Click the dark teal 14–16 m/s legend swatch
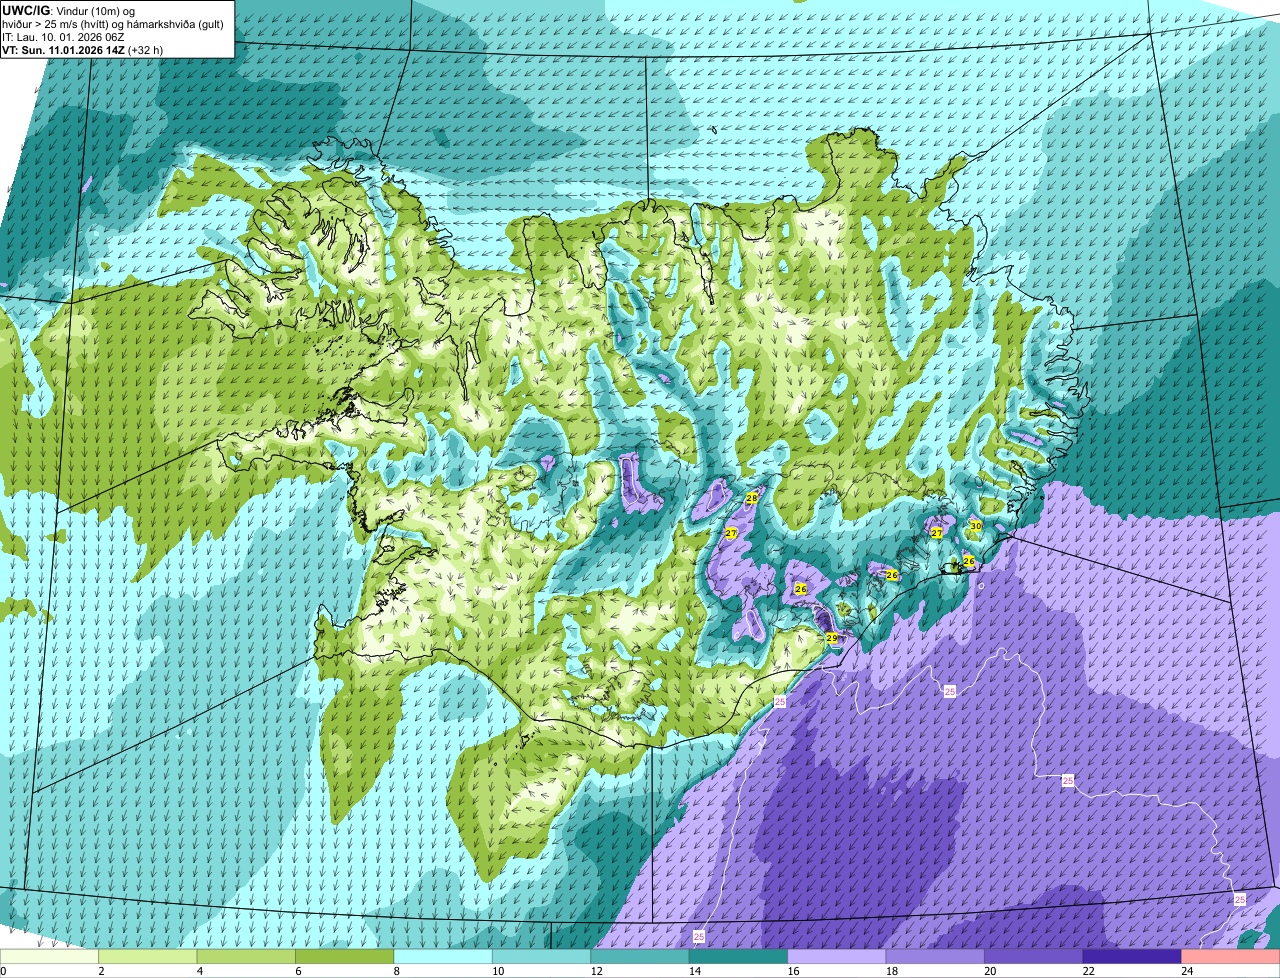The height and width of the screenshot is (978, 1280). click(739, 957)
